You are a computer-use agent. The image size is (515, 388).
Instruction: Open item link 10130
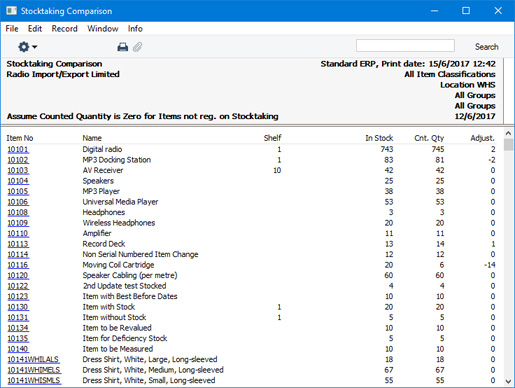point(18,307)
